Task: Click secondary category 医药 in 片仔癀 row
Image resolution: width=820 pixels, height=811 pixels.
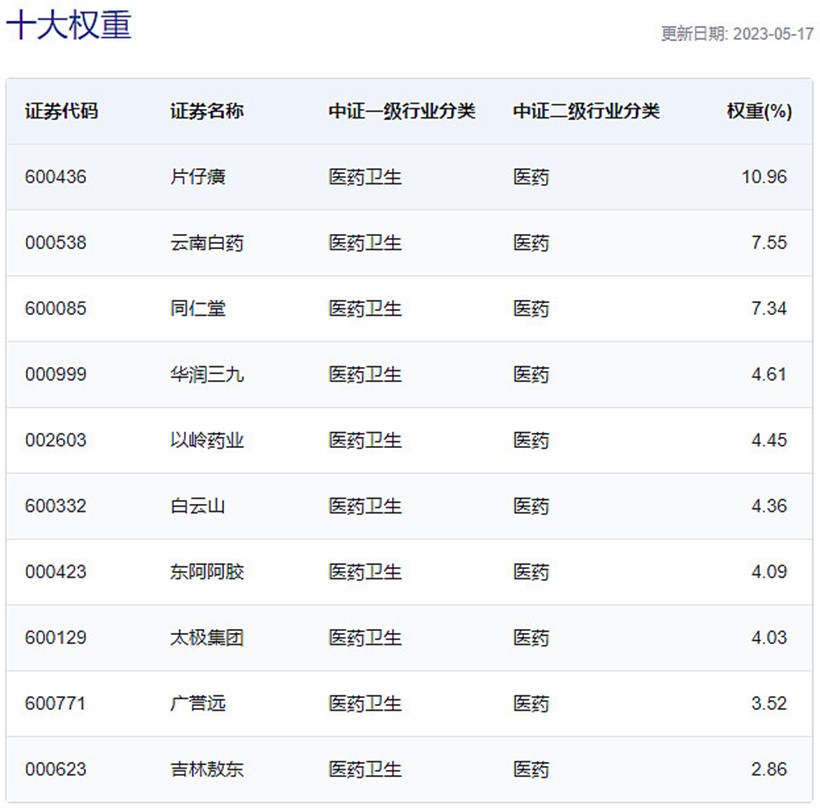Action: click(531, 177)
